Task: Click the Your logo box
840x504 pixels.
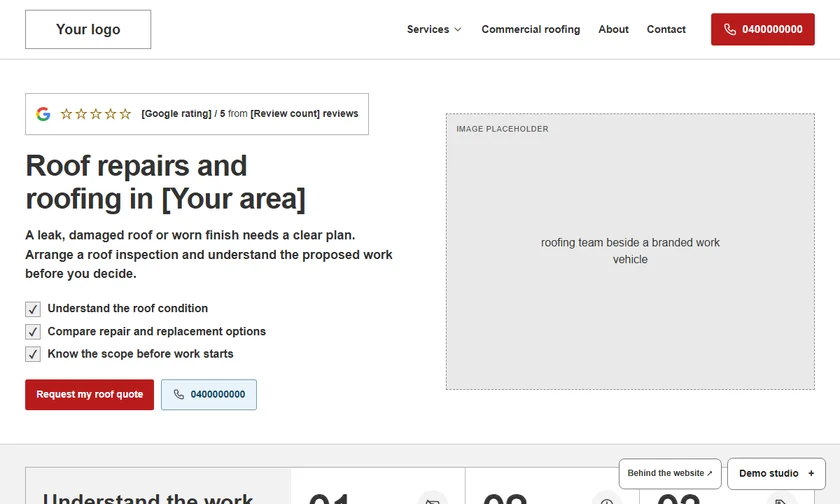Action: click(88, 29)
